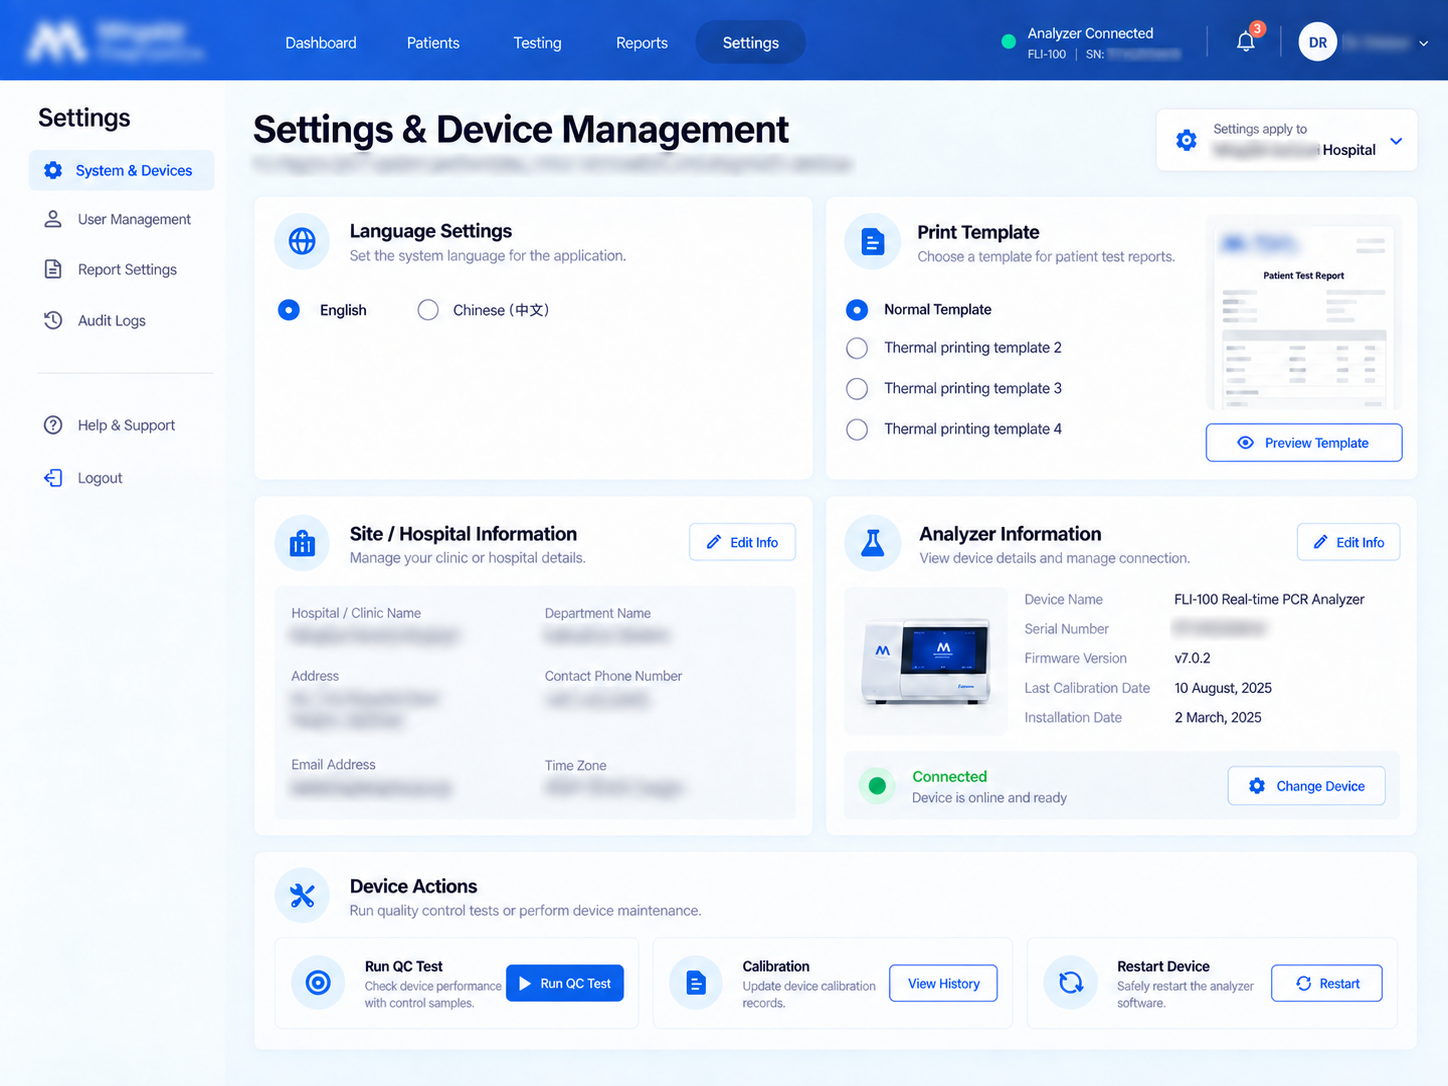
Task: Switch to the Testing tab
Action: point(538,43)
